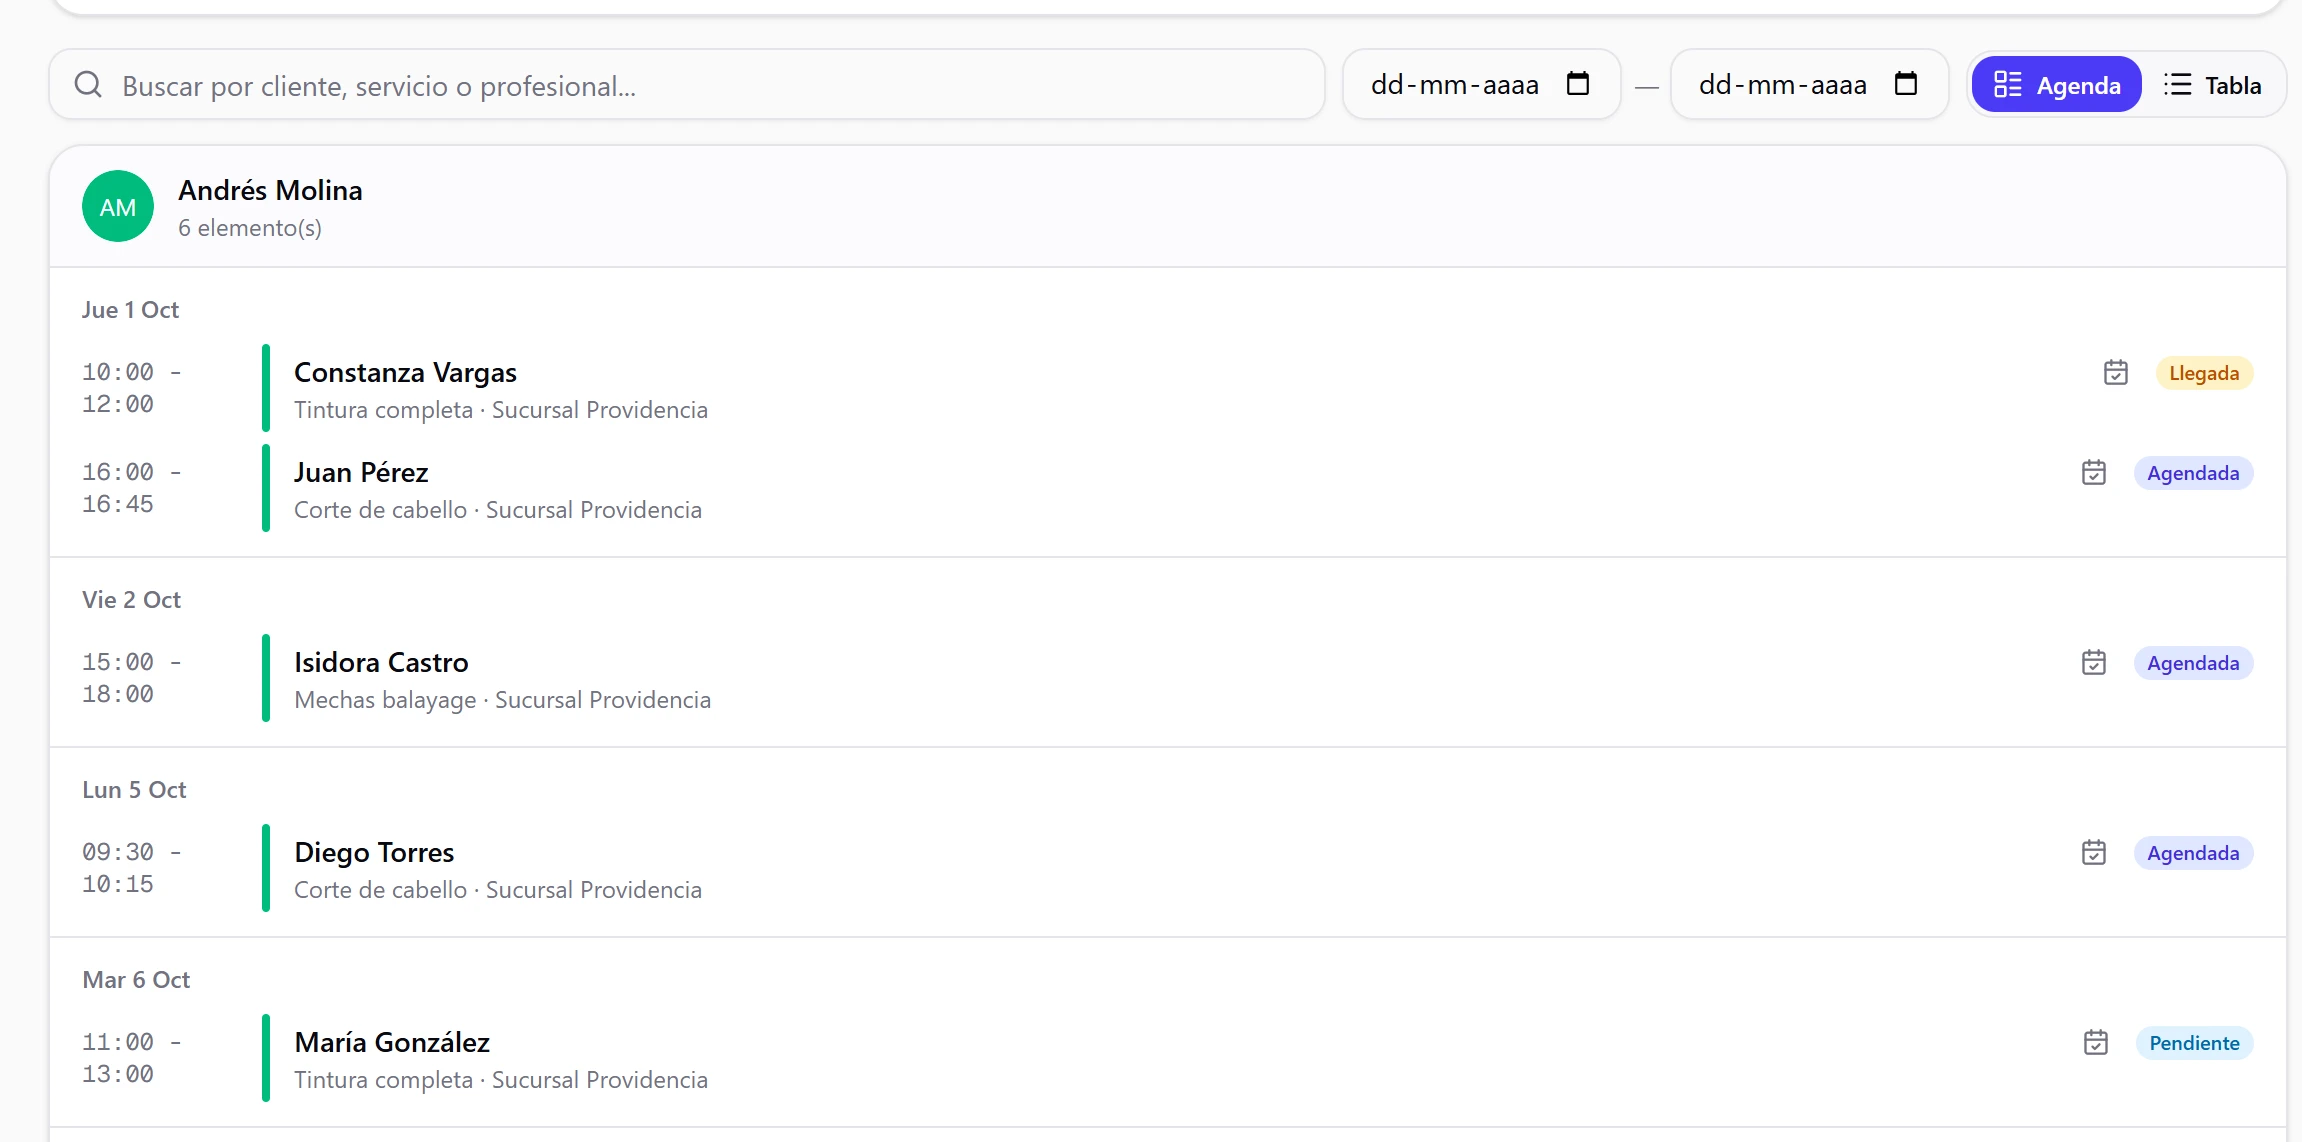Viewport: 2302px width, 1142px height.
Task: Click the search magnifier icon
Action: tap(88, 85)
